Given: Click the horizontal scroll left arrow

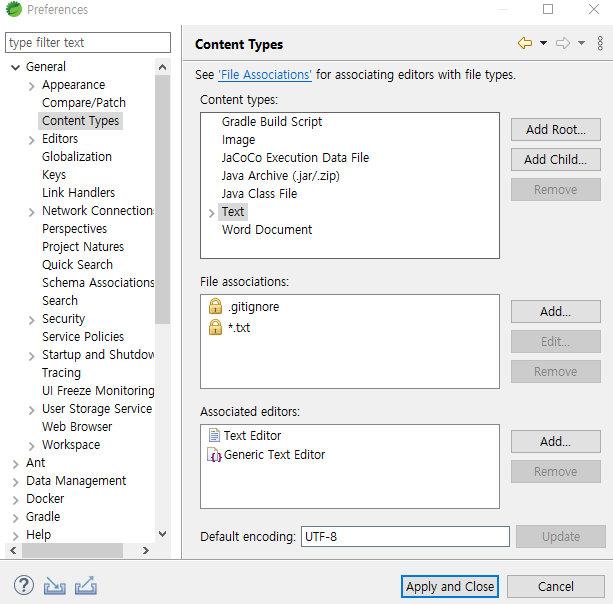Looking at the screenshot, I should pyautogui.click(x=14, y=550).
